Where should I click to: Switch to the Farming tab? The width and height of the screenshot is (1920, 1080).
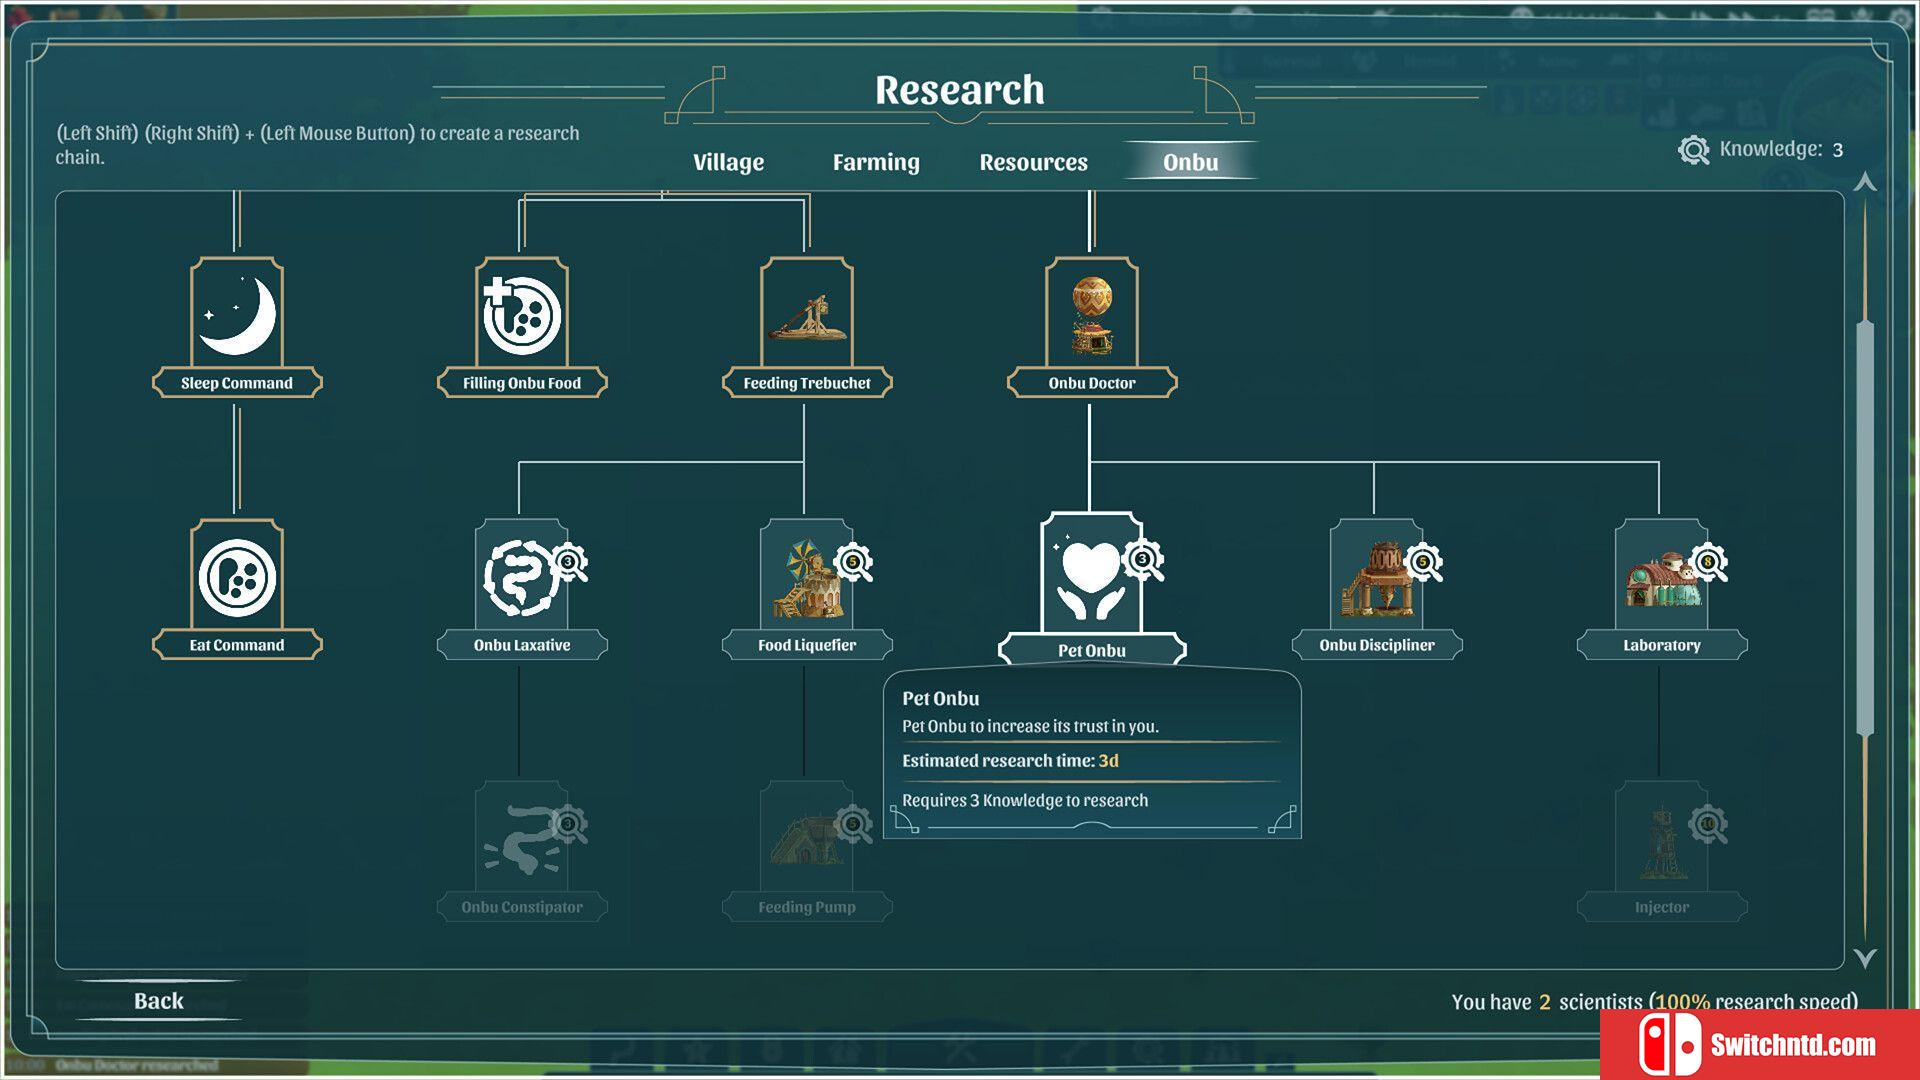tap(876, 162)
